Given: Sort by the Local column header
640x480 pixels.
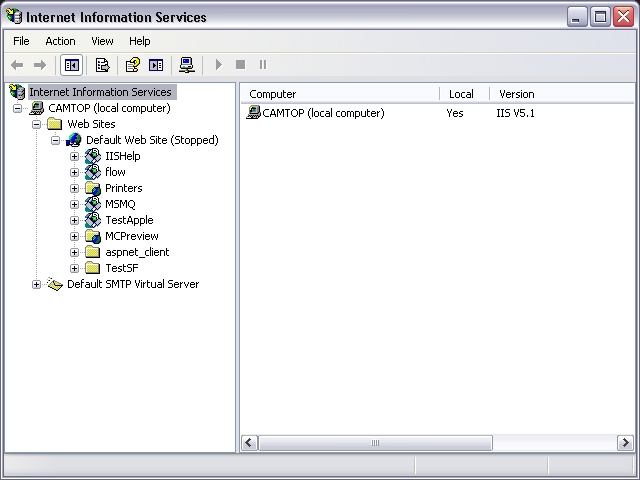Looking at the screenshot, I should click(x=464, y=94).
